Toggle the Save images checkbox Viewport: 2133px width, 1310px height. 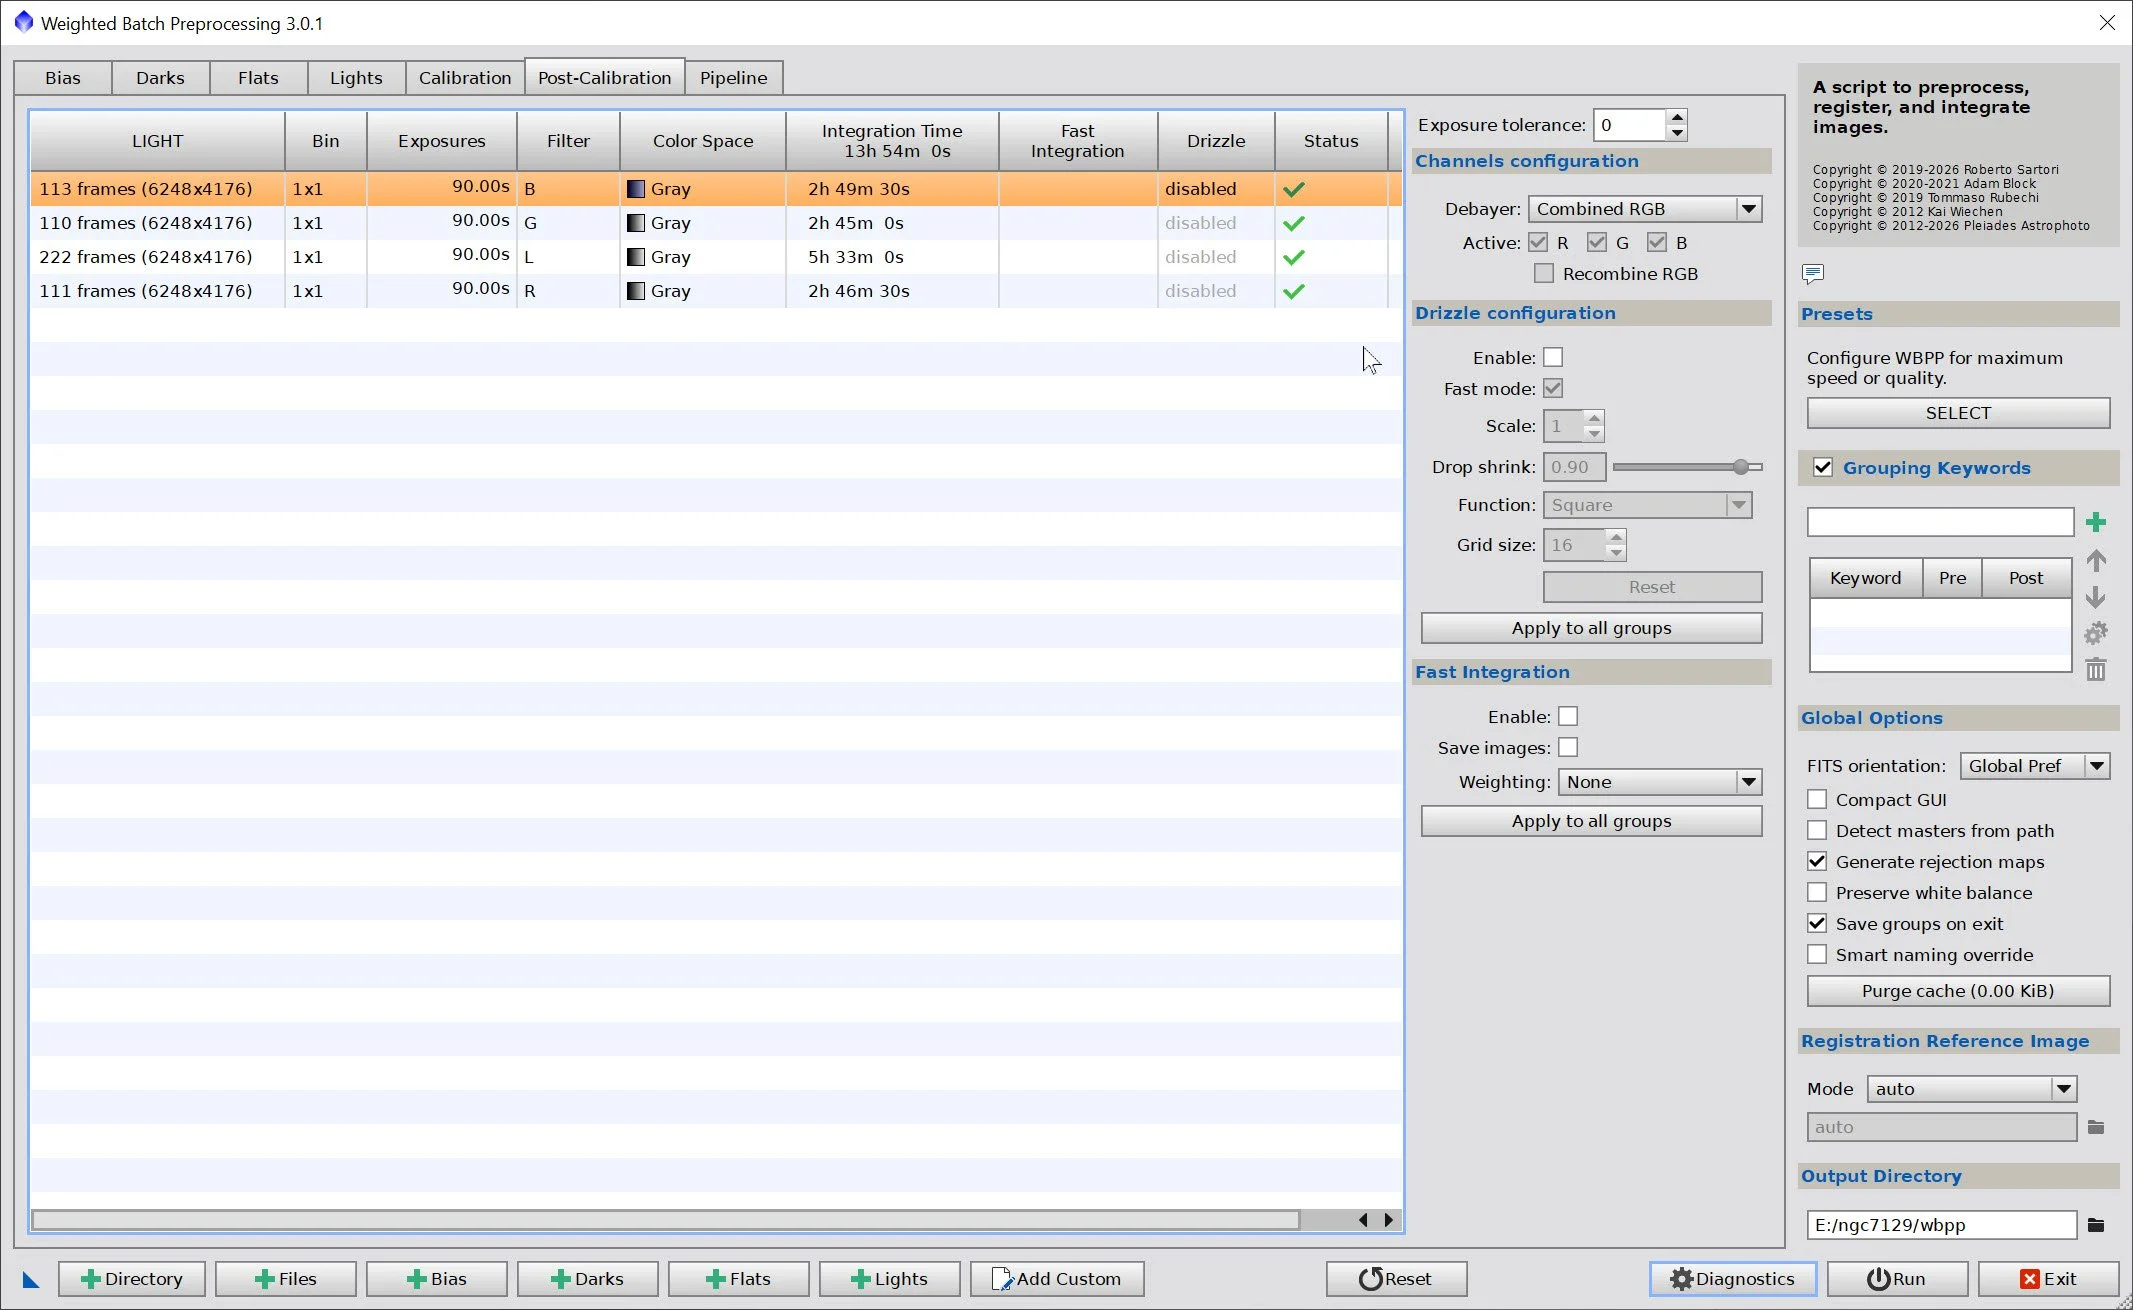tap(1568, 747)
